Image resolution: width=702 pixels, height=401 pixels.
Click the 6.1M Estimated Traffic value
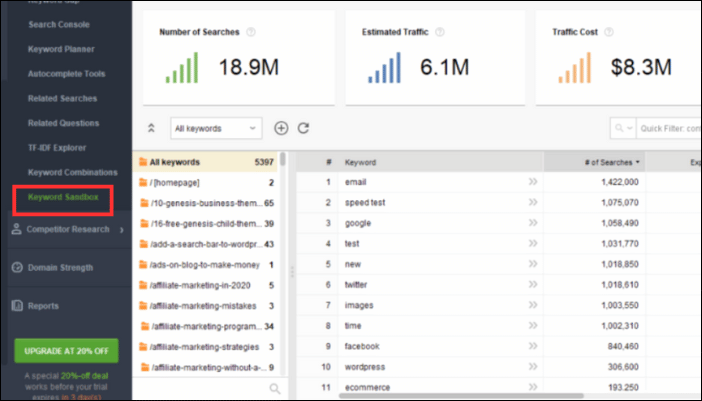445,68
